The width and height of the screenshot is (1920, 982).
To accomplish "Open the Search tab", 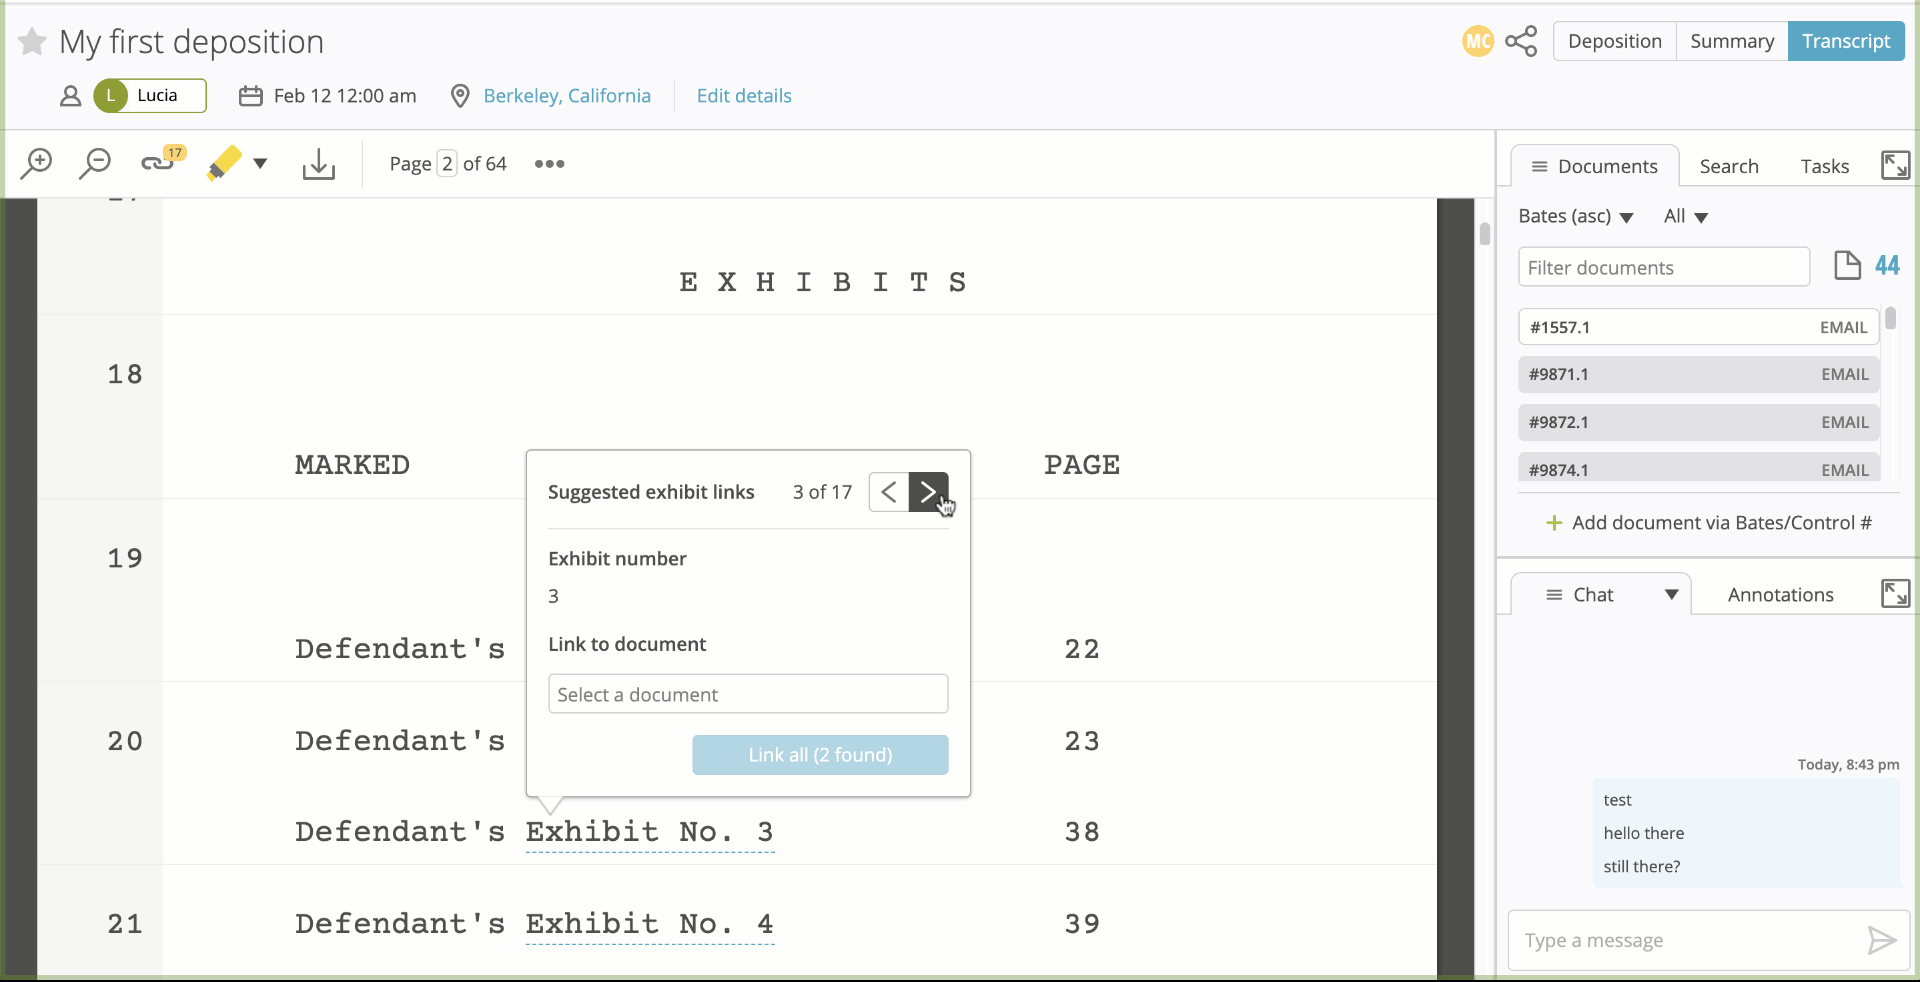I will [1729, 166].
